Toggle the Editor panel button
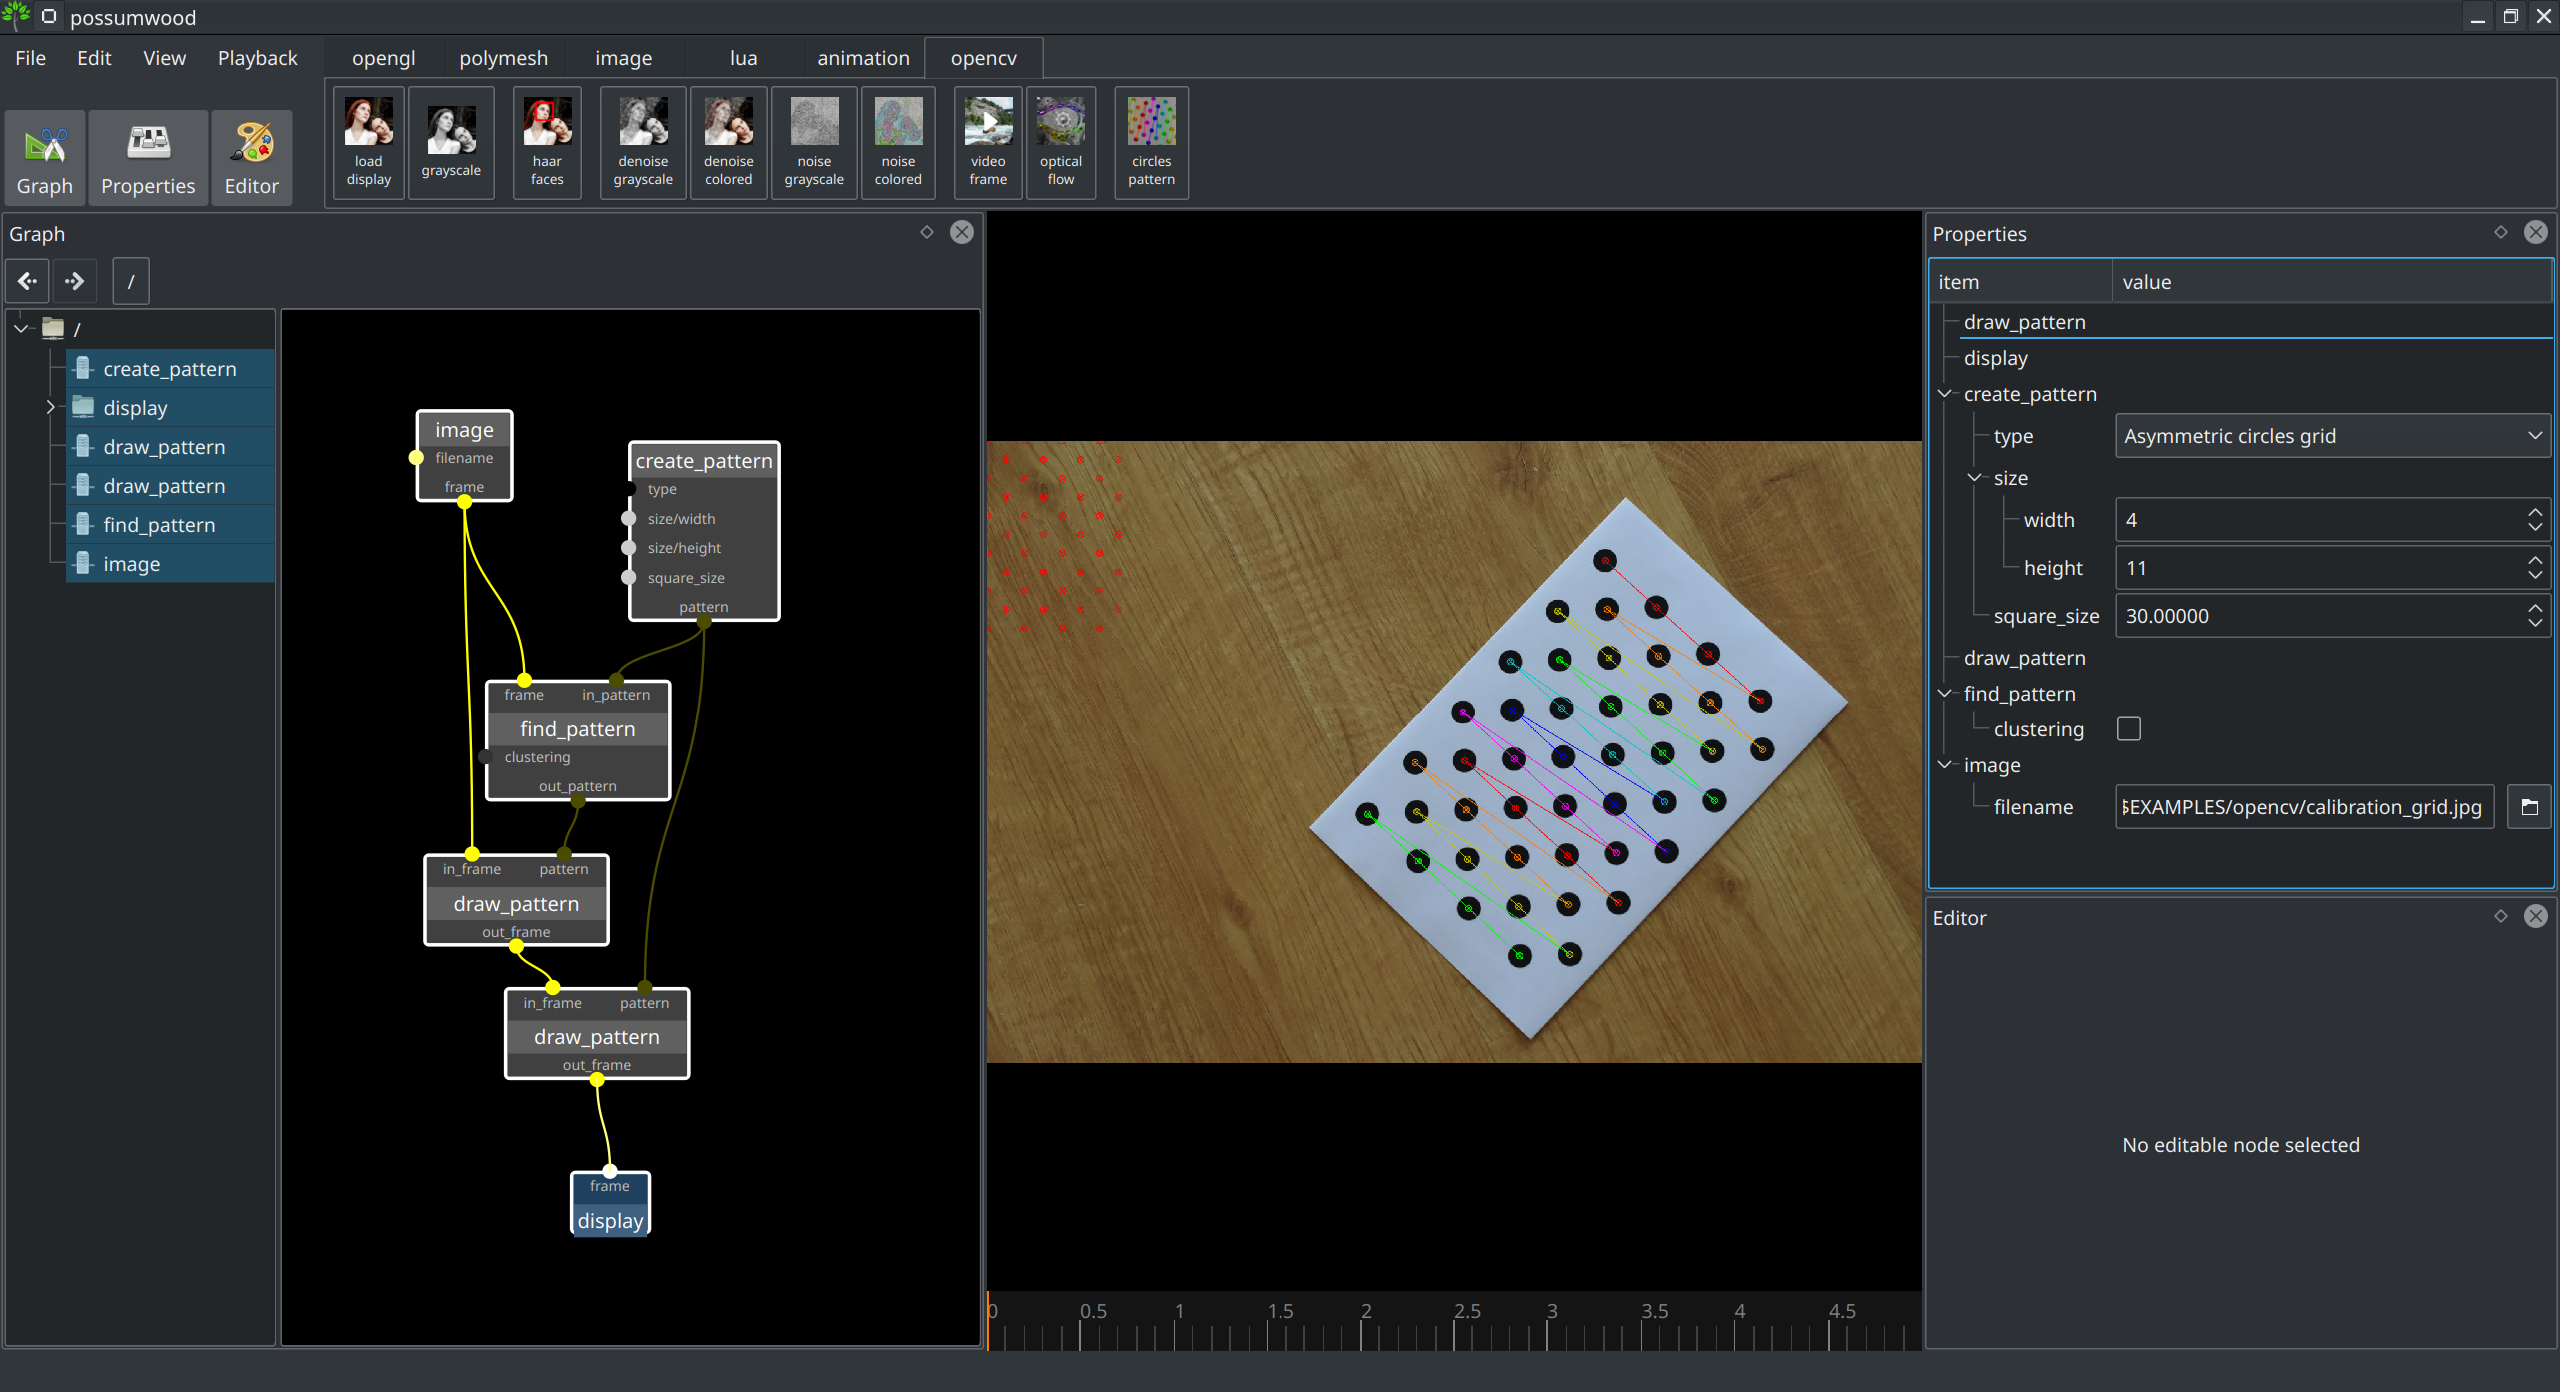2560x1392 pixels. 251,158
